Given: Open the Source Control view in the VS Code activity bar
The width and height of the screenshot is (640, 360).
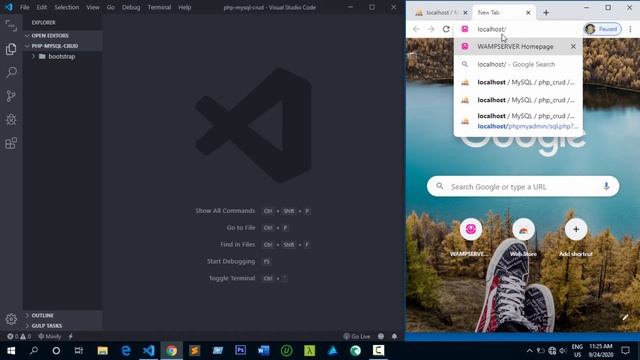Looking at the screenshot, I should coord(11,96).
